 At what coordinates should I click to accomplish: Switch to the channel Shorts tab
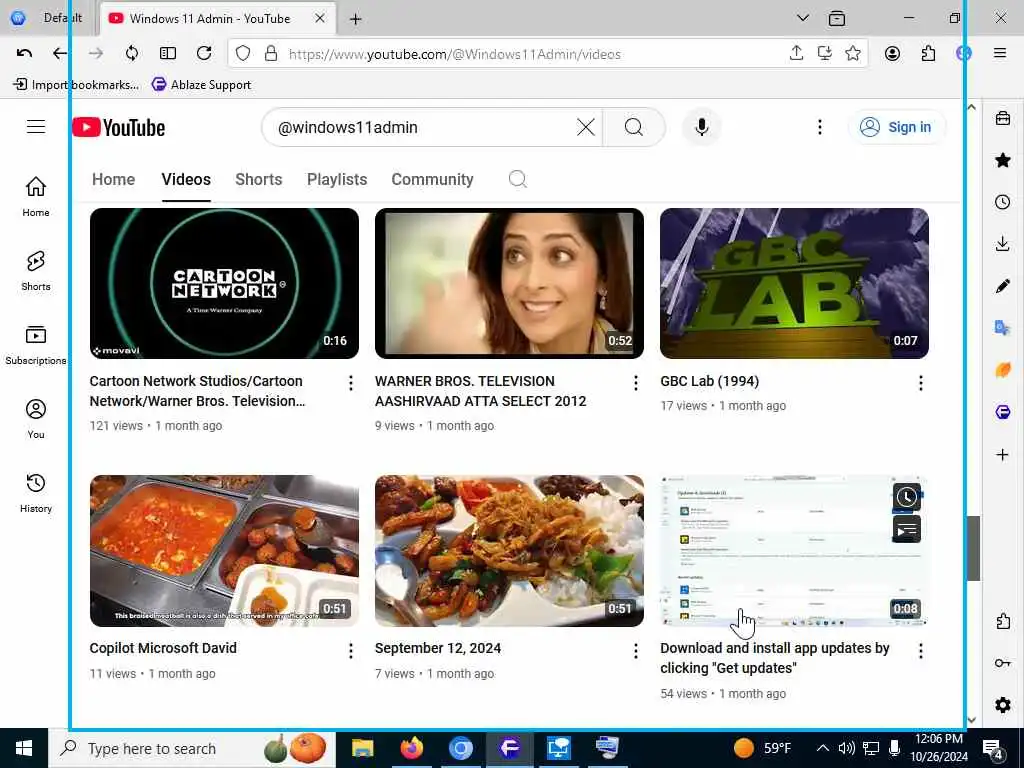(x=259, y=180)
